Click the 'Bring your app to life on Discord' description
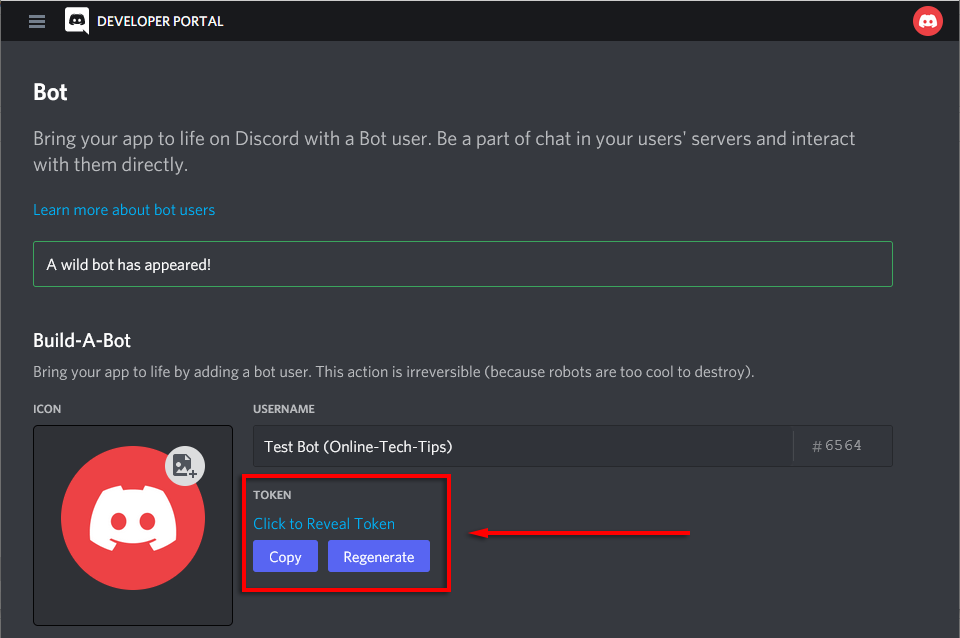This screenshot has height=638, width=960. 444,151
